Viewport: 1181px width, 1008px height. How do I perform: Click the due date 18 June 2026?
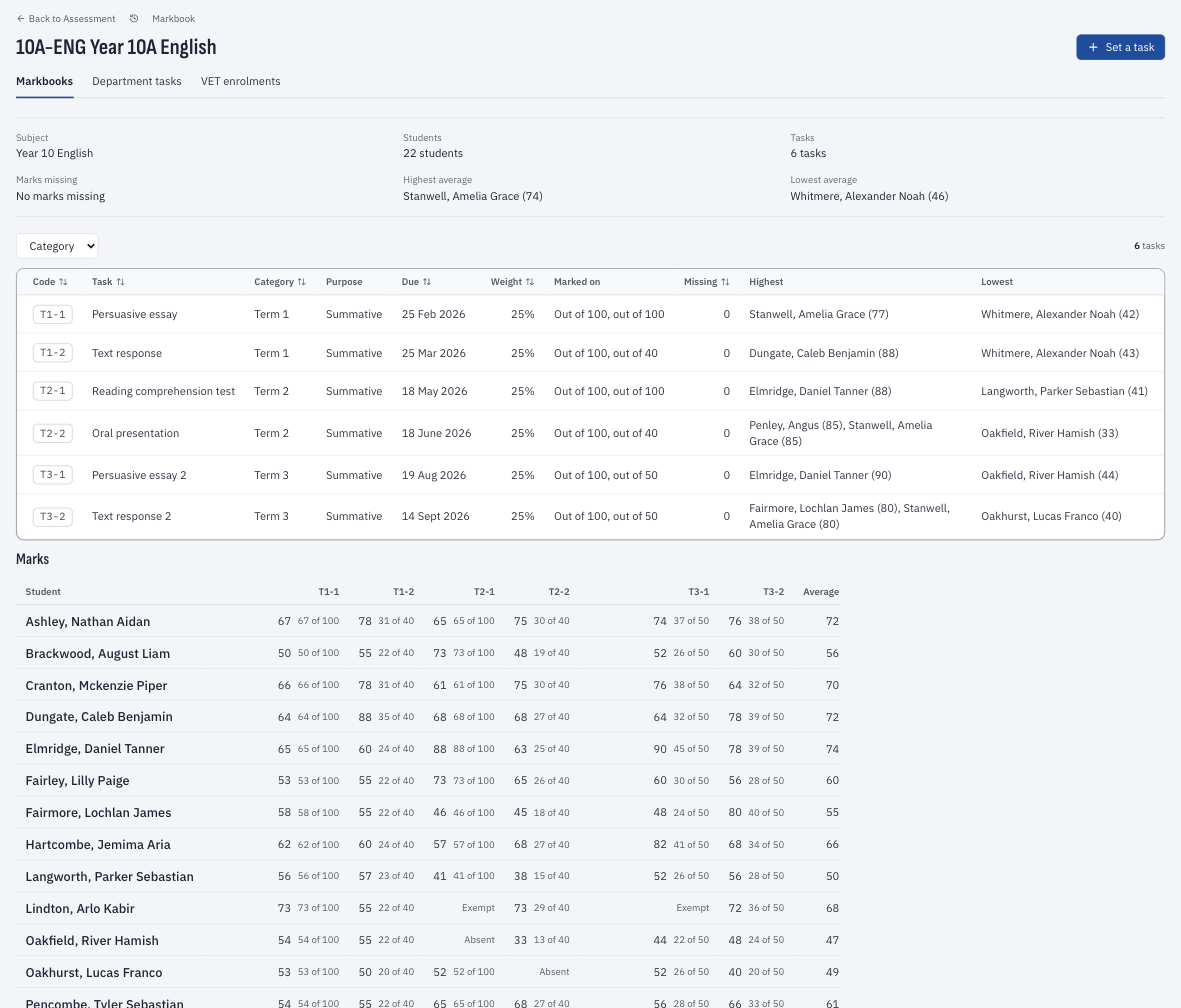click(437, 433)
